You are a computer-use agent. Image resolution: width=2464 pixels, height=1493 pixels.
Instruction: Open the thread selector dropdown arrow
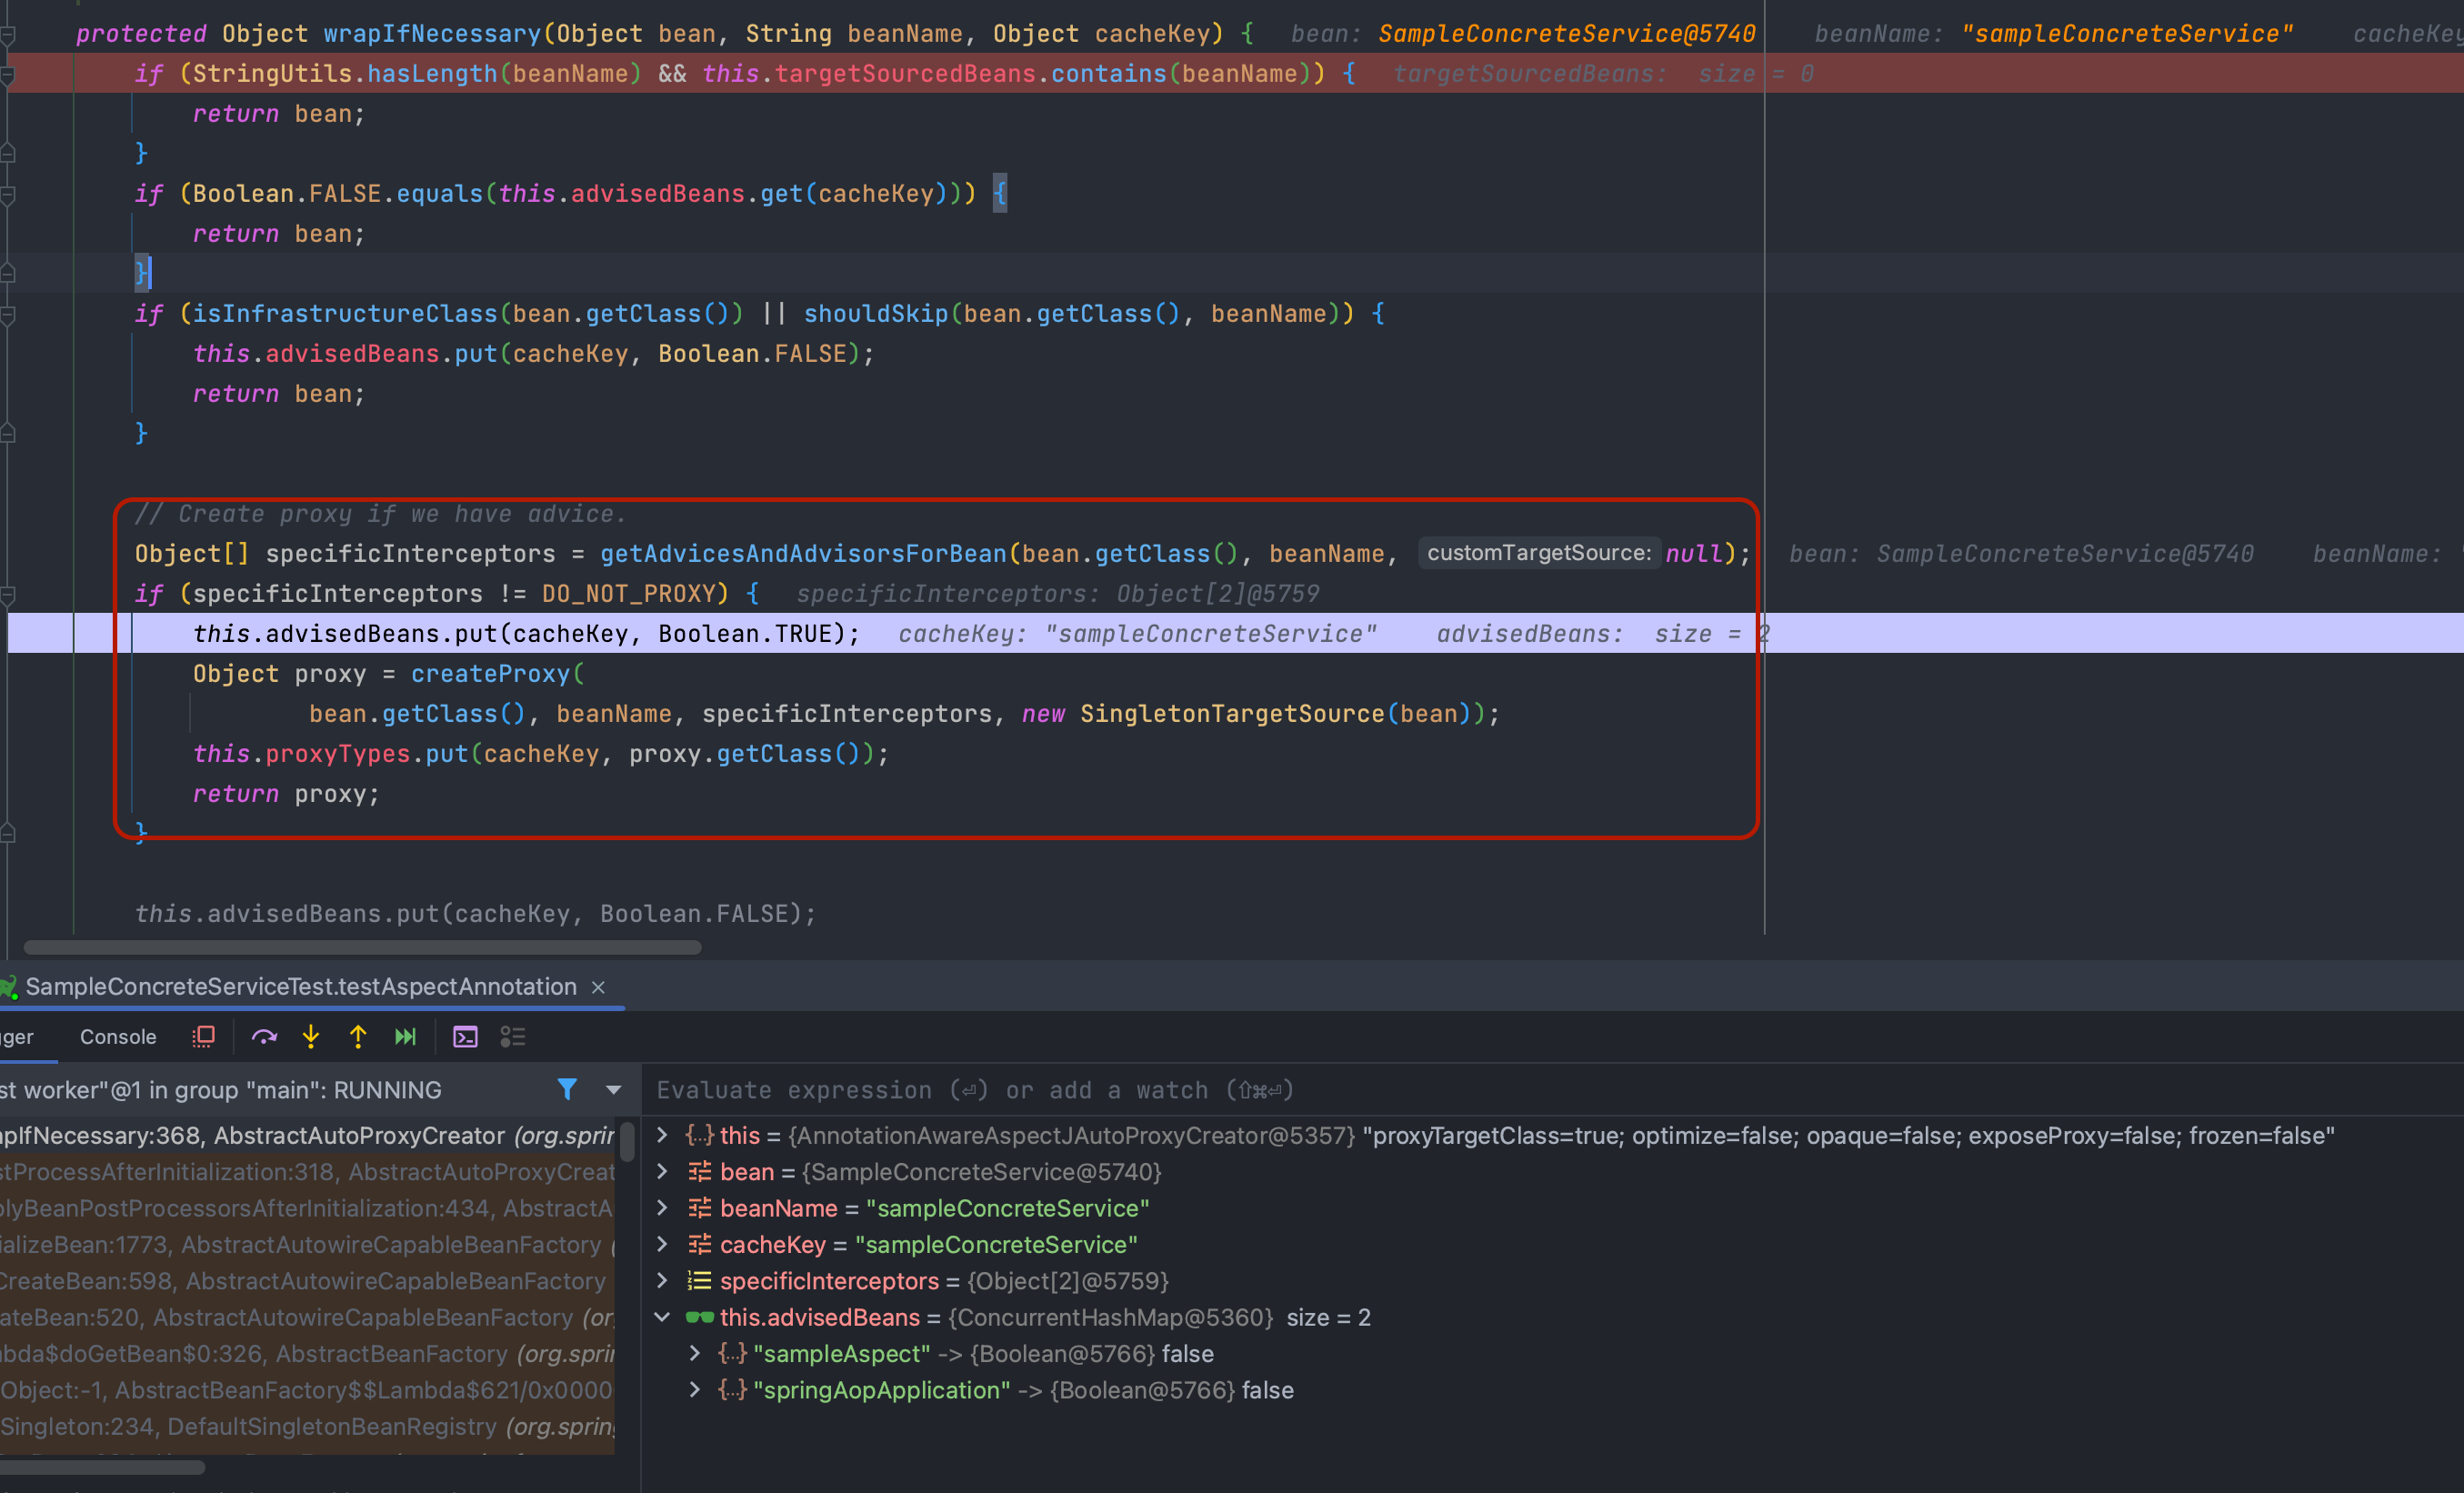click(614, 1090)
